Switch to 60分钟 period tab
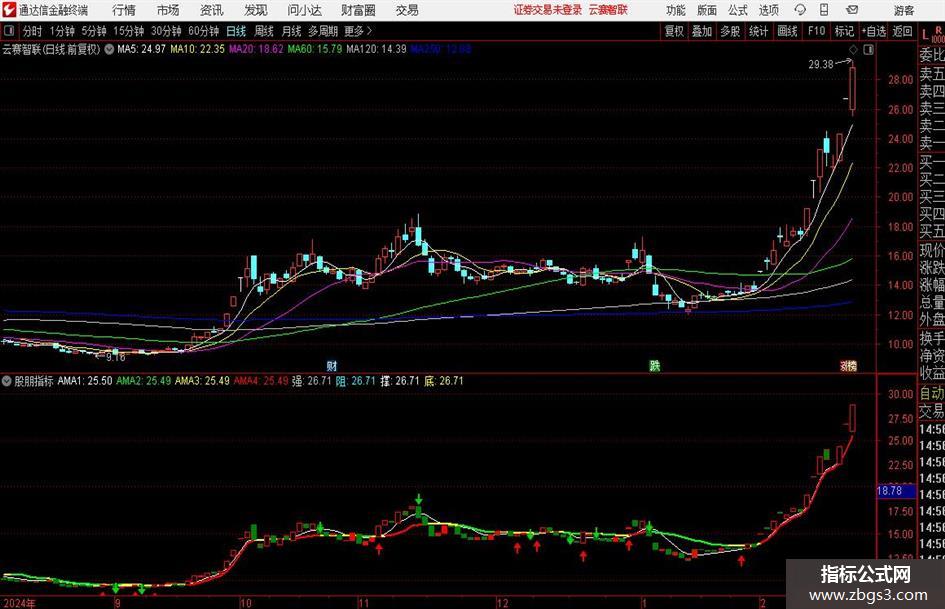 pyautogui.click(x=203, y=31)
